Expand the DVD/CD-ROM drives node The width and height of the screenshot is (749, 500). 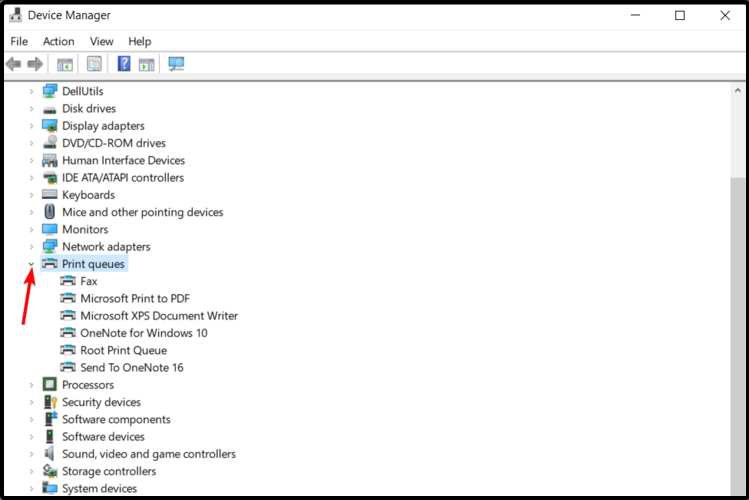(x=32, y=143)
